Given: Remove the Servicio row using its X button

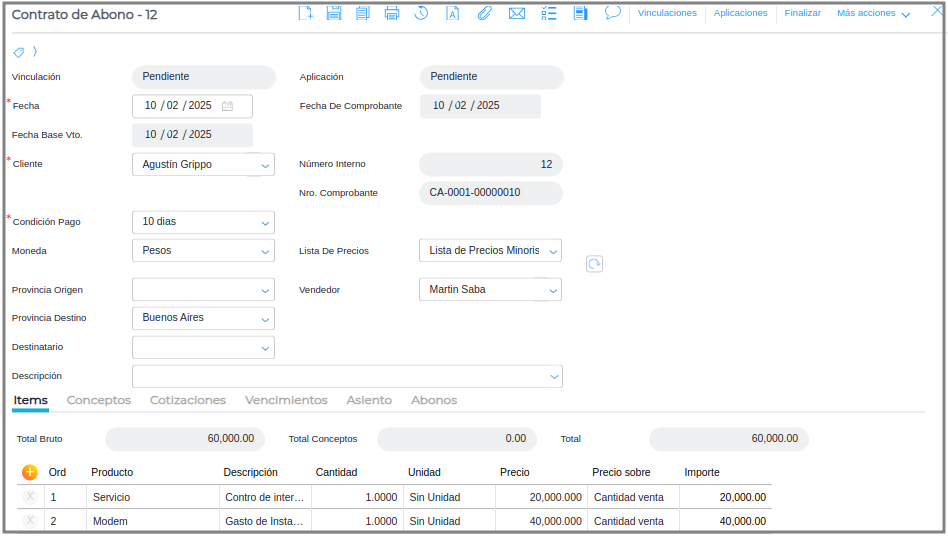Looking at the screenshot, I should [x=30, y=496].
